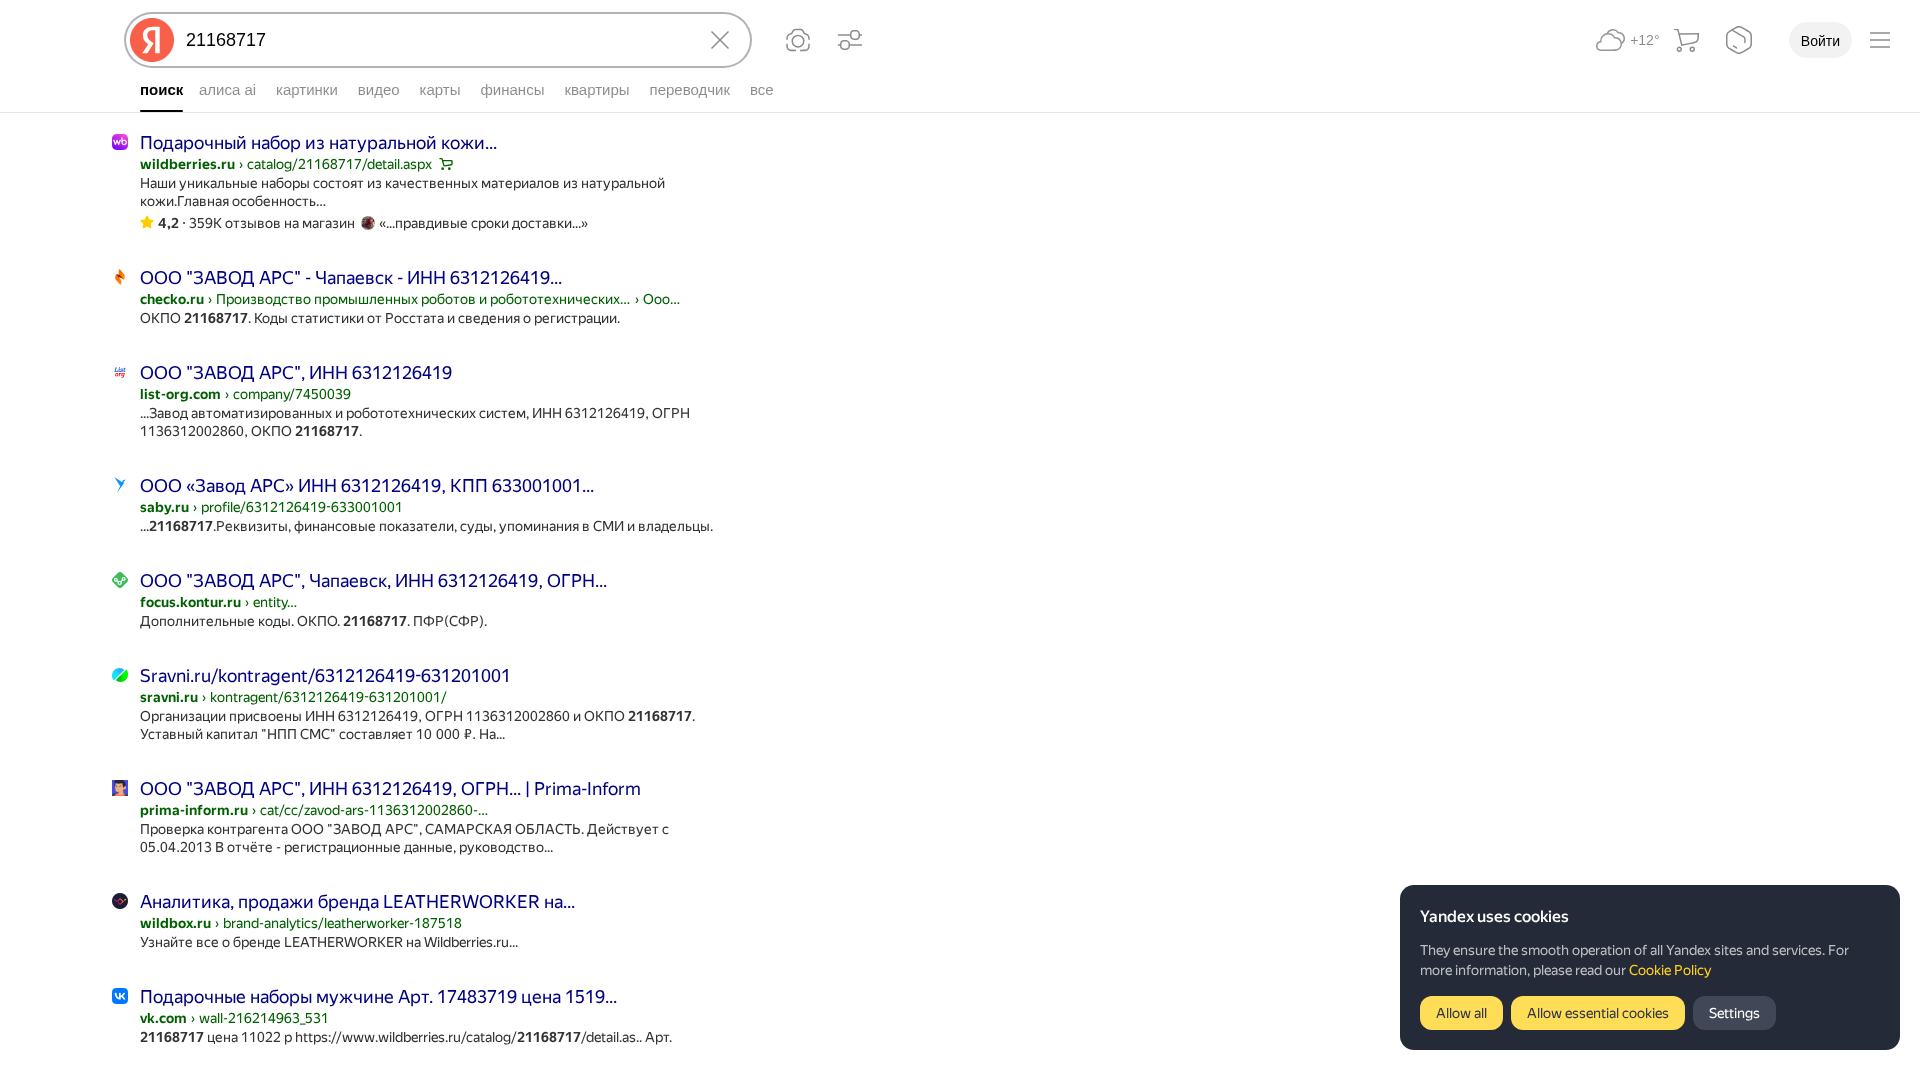Screen dimensions: 1920x1080
Task: Open the search filters sliders icon
Action: tap(849, 40)
